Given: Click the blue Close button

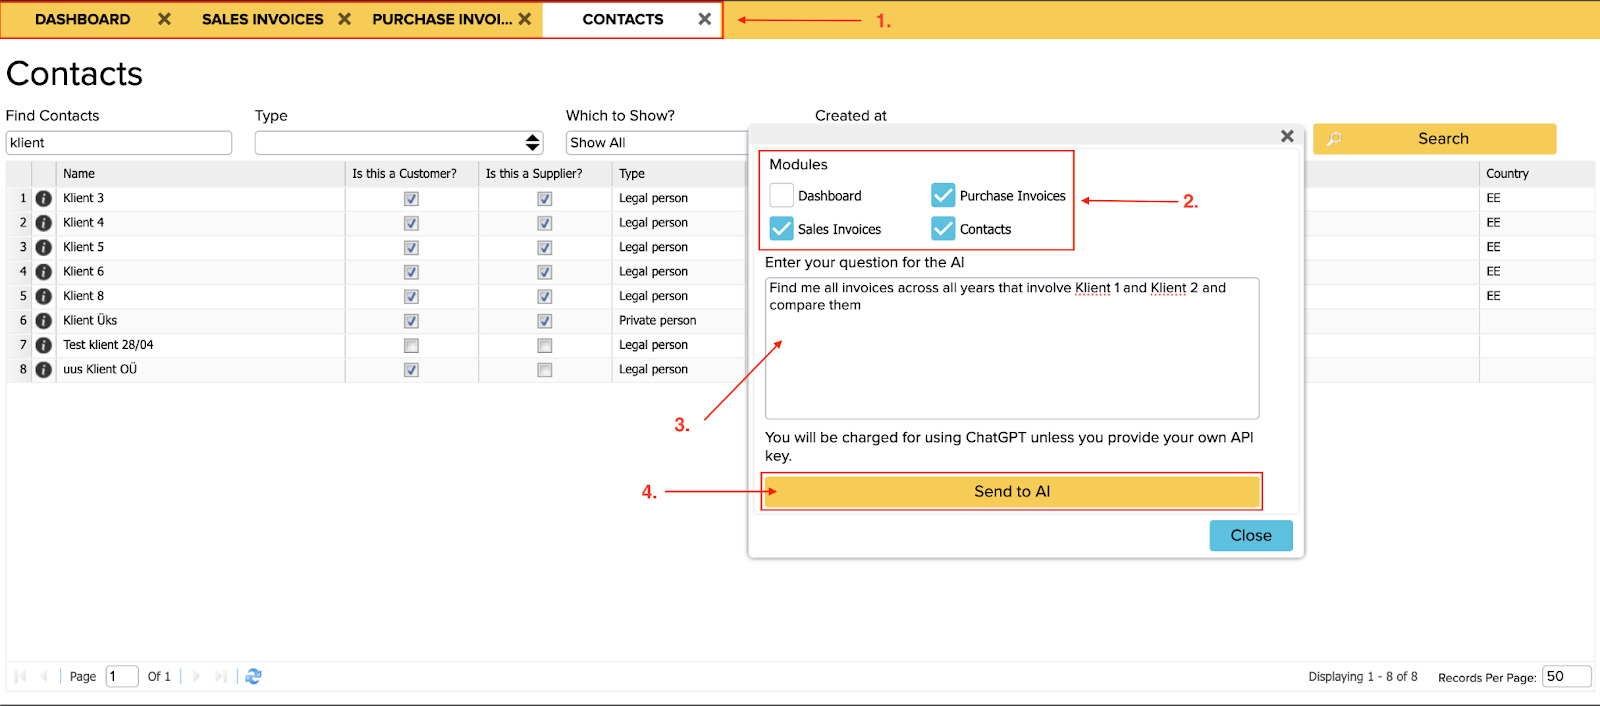Looking at the screenshot, I should (1250, 536).
